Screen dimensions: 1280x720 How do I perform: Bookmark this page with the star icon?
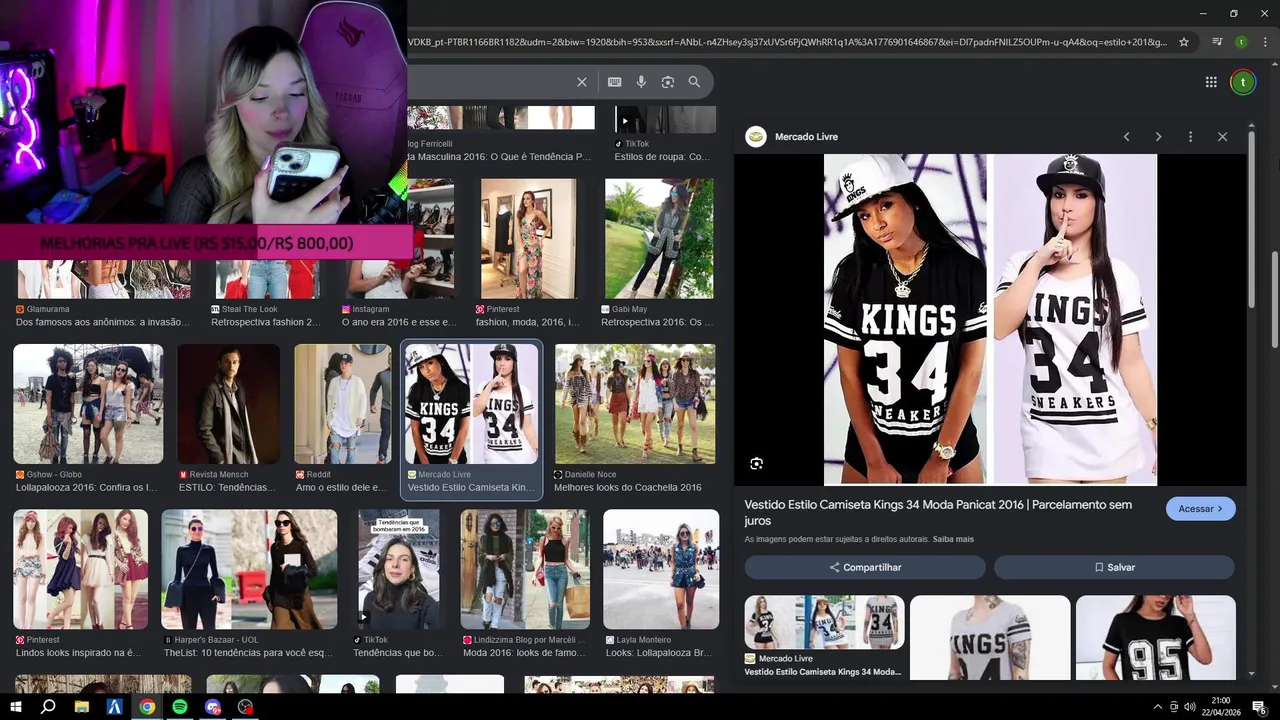click(x=1184, y=42)
